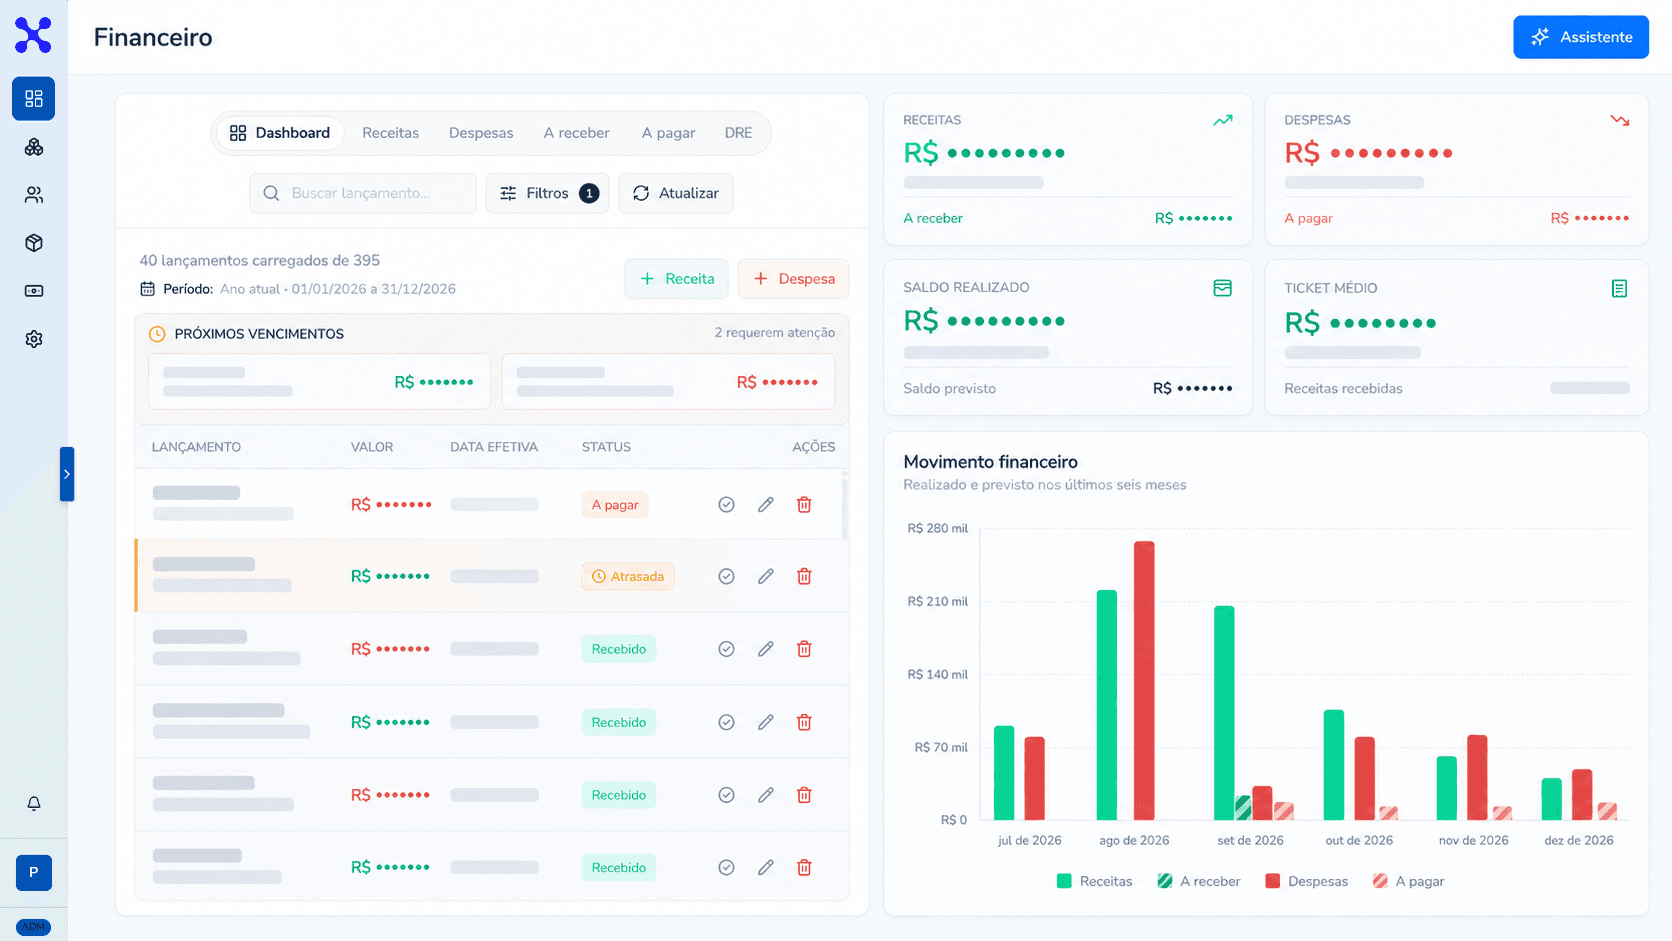Delete the A pagar row entry
This screenshot has width=1672, height=941.
click(804, 505)
